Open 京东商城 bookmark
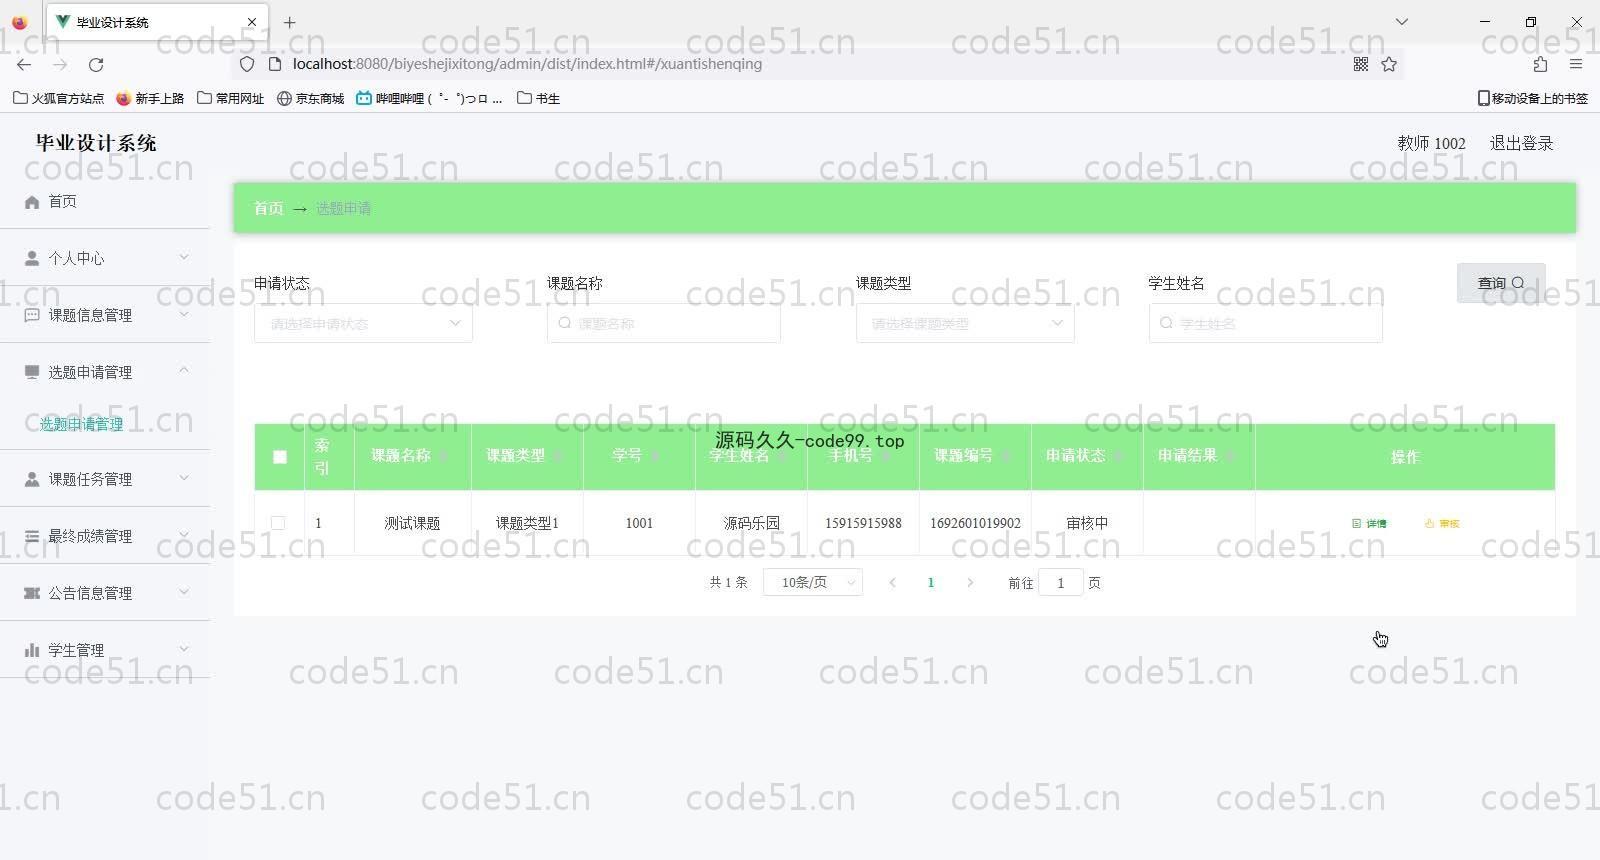The image size is (1600, 860). click(310, 98)
